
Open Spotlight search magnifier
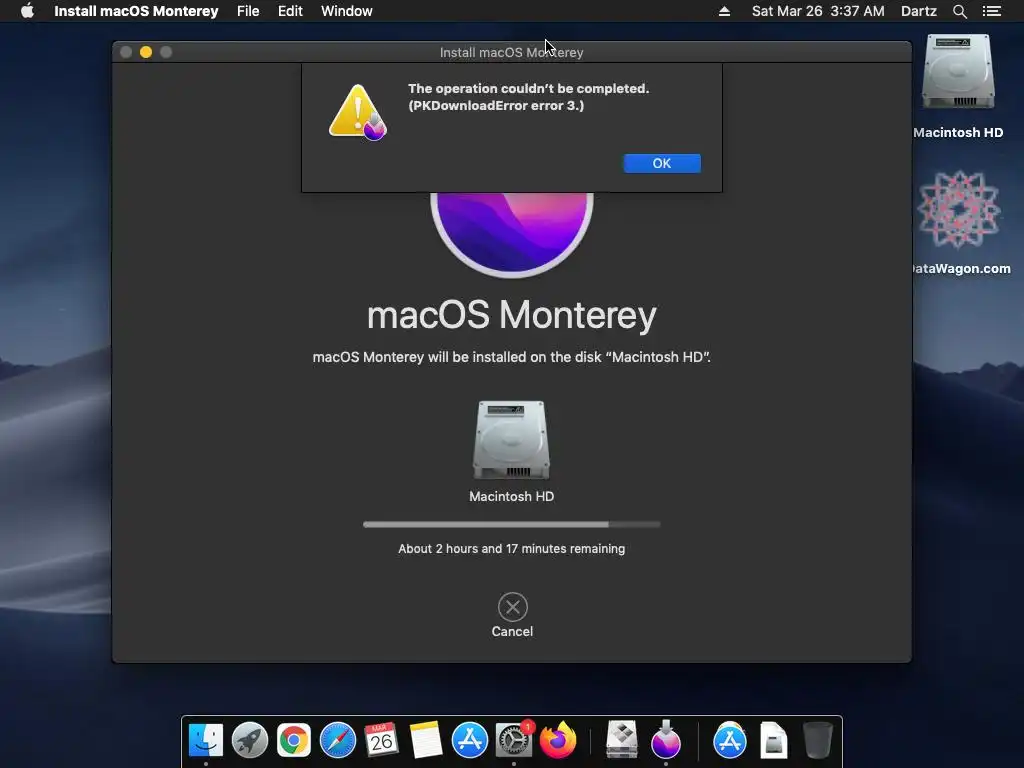pyautogui.click(x=959, y=11)
